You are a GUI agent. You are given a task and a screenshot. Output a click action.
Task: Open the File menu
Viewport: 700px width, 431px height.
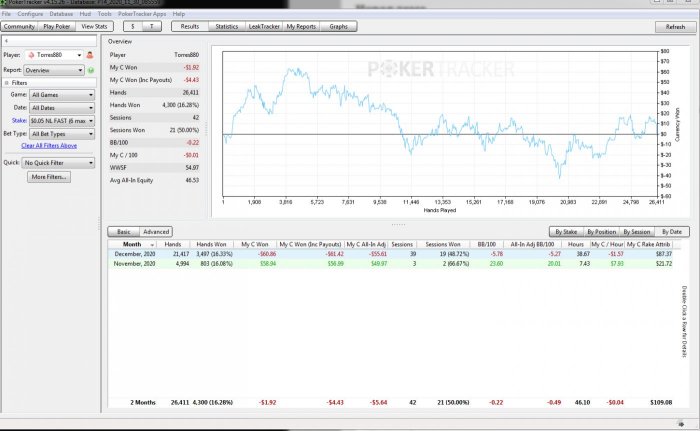[6, 14]
